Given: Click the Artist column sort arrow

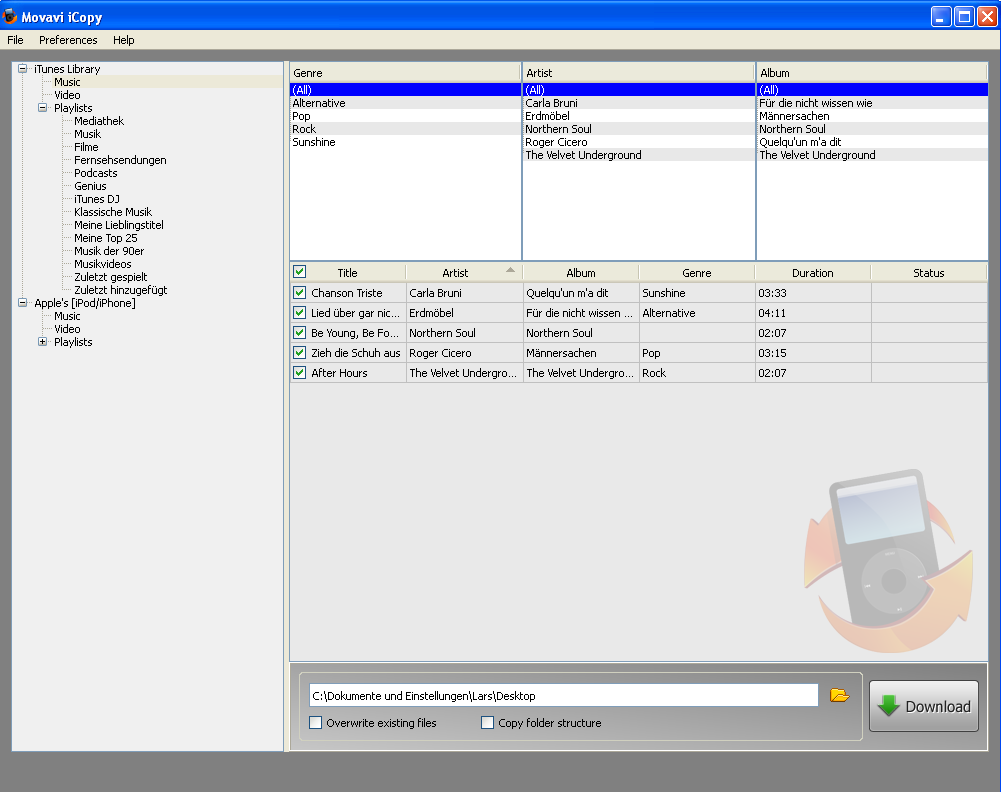Looking at the screenshot, I should click(511, 270).
